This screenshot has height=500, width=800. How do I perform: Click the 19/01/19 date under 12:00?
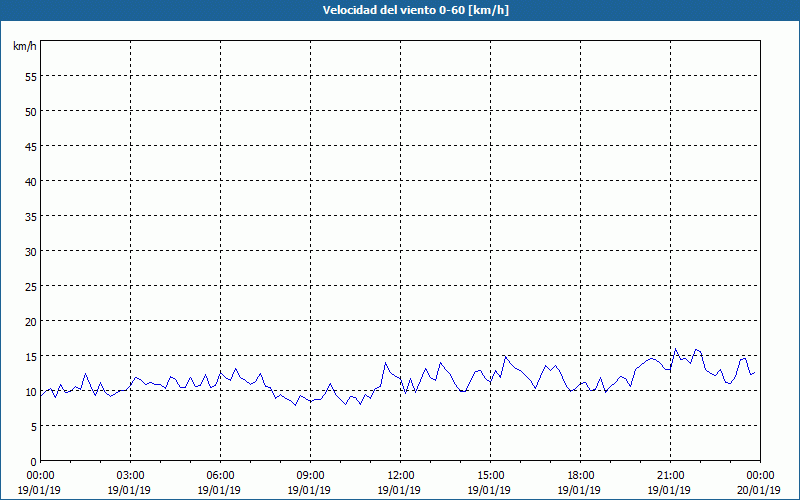coord(399,490)
